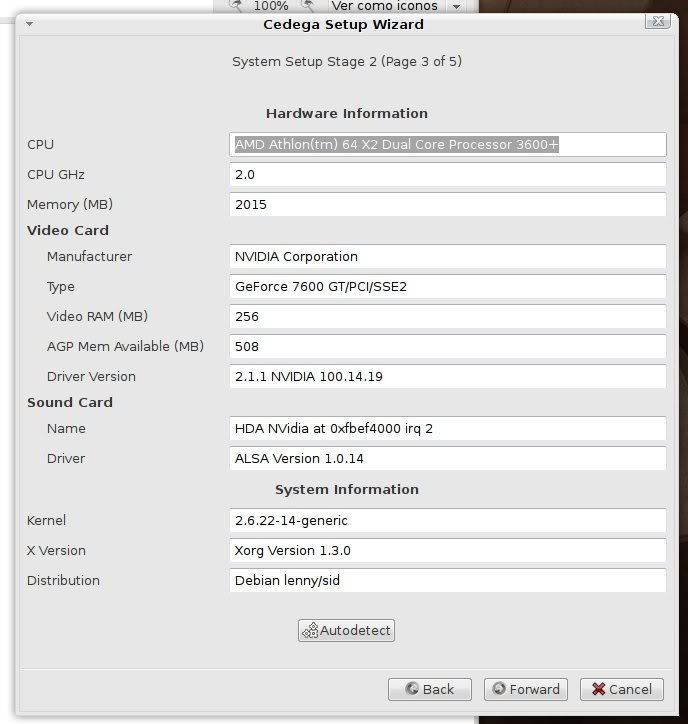The width and height of the screenshot is (688, 724).
Task: Go to the next page with Forward
Action: click(525, 689)
